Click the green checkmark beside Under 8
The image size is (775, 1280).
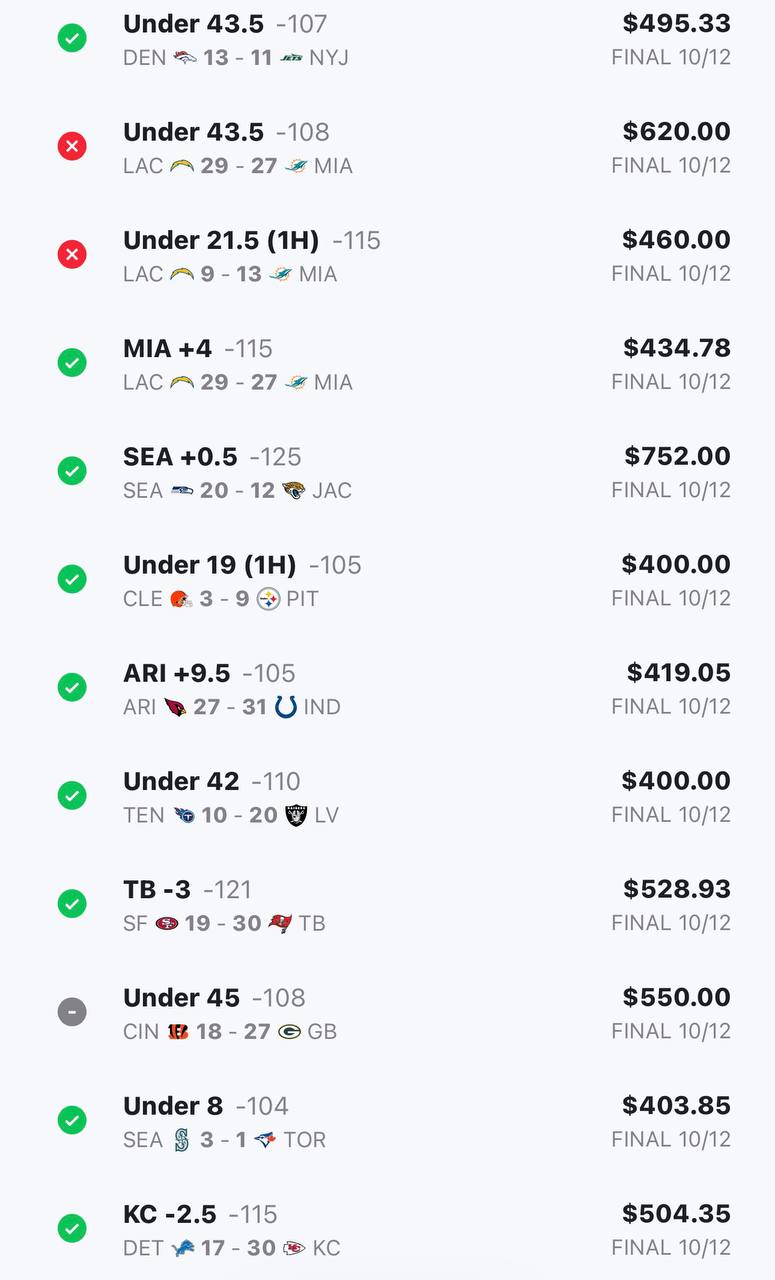pos(72,1120)
